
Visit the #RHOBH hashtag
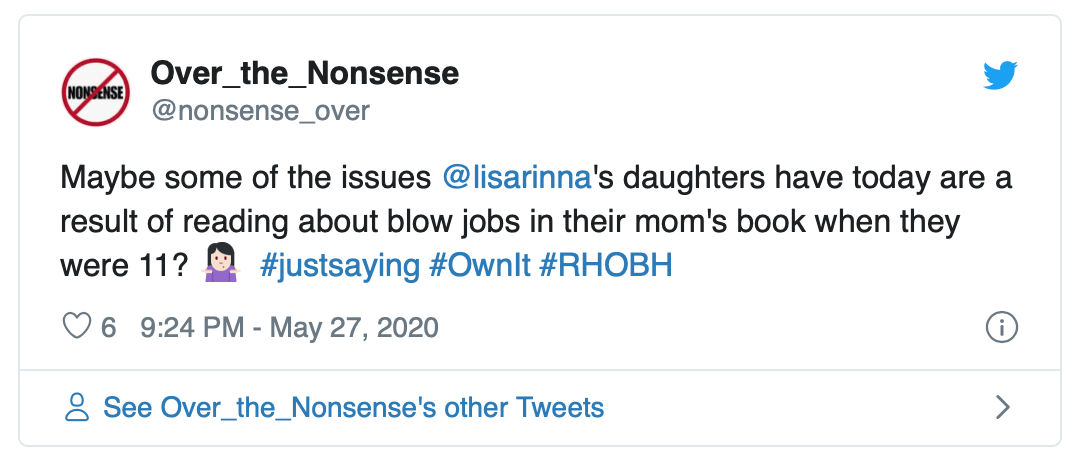(x=605, y=266)
